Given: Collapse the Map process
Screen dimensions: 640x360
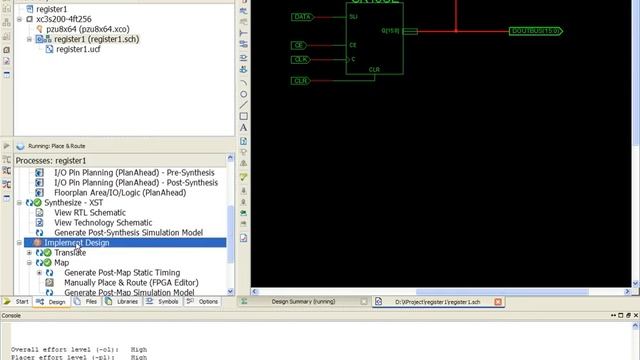Looking at the screenshot, I should (x=29, y=263).
